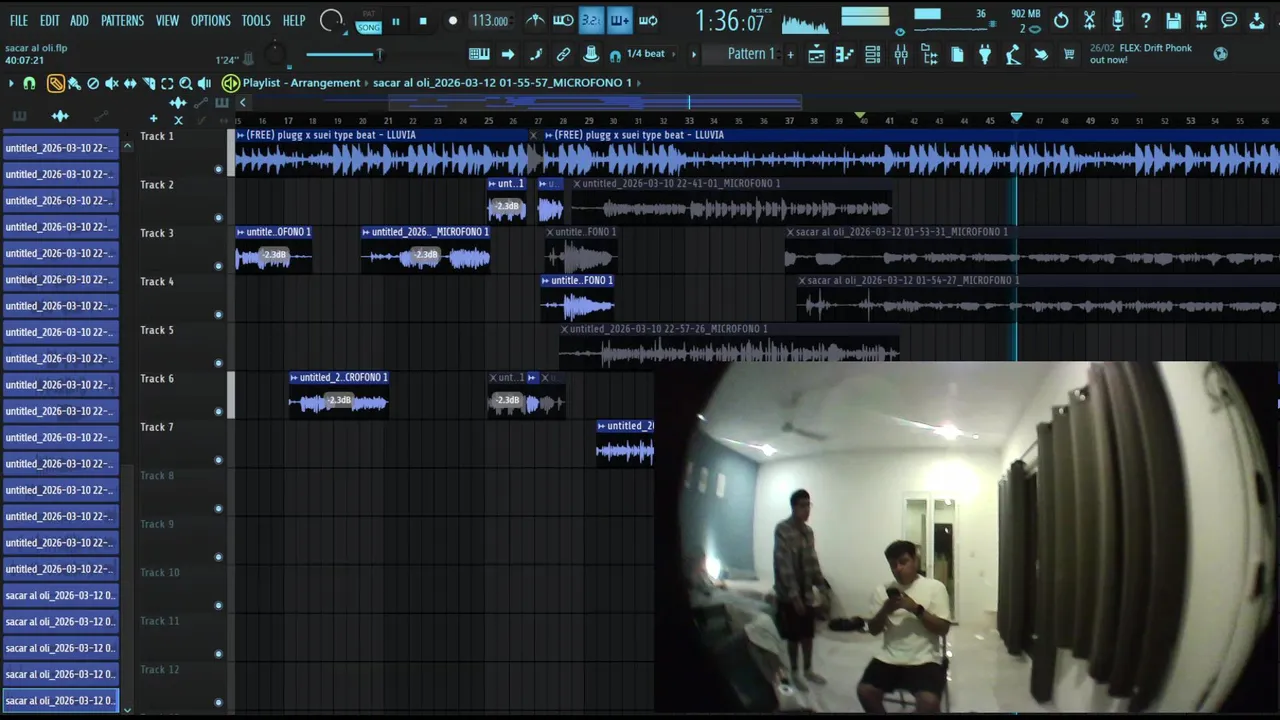Open the Playlist view icon

pyautogui.click(x=816, y=55)
